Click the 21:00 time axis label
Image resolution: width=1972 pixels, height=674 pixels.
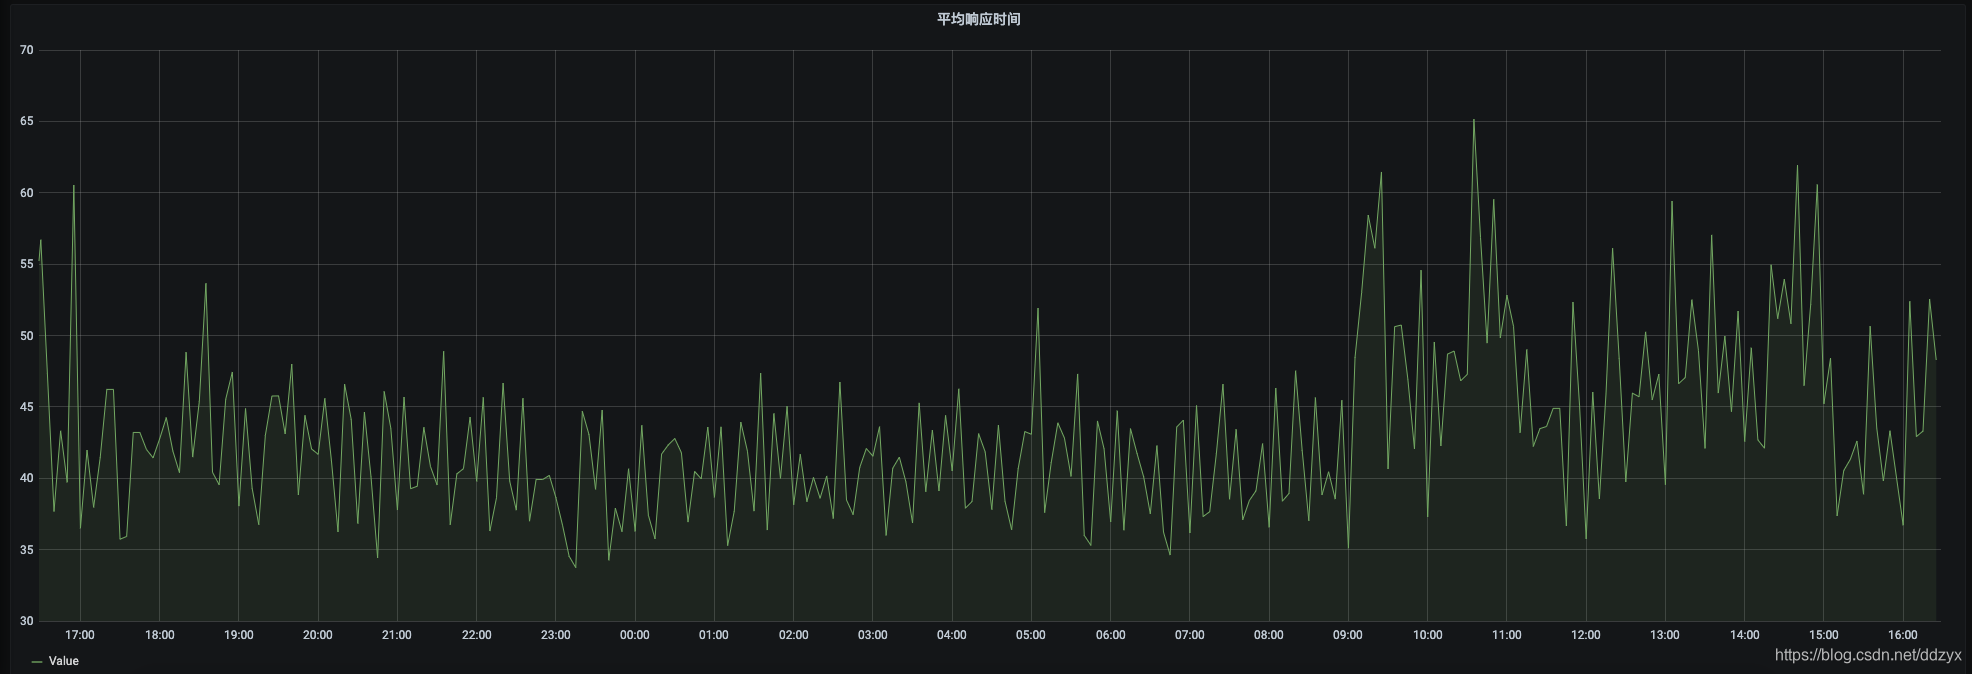click(x=397, y=635)
